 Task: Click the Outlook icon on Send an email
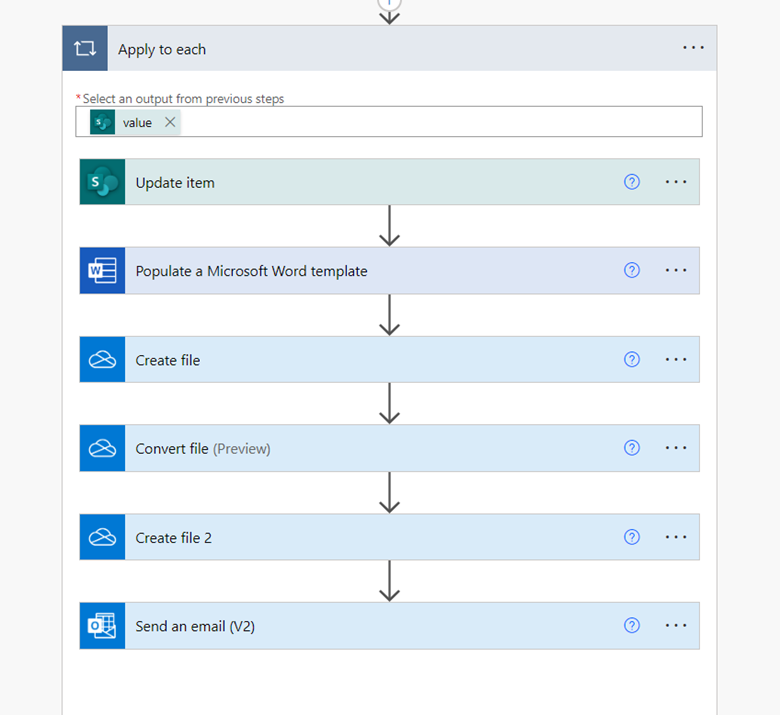pyautogui.click(x=102, y=625)
